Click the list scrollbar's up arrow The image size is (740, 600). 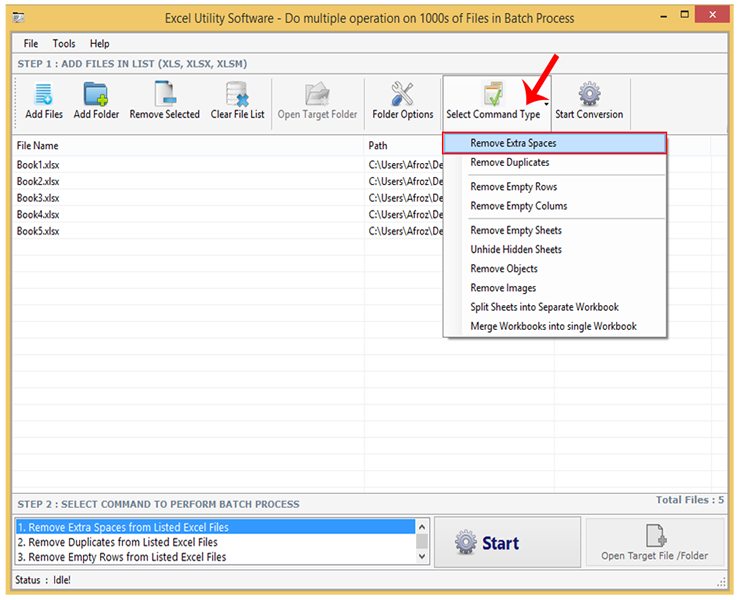click(x=422, y=526)
